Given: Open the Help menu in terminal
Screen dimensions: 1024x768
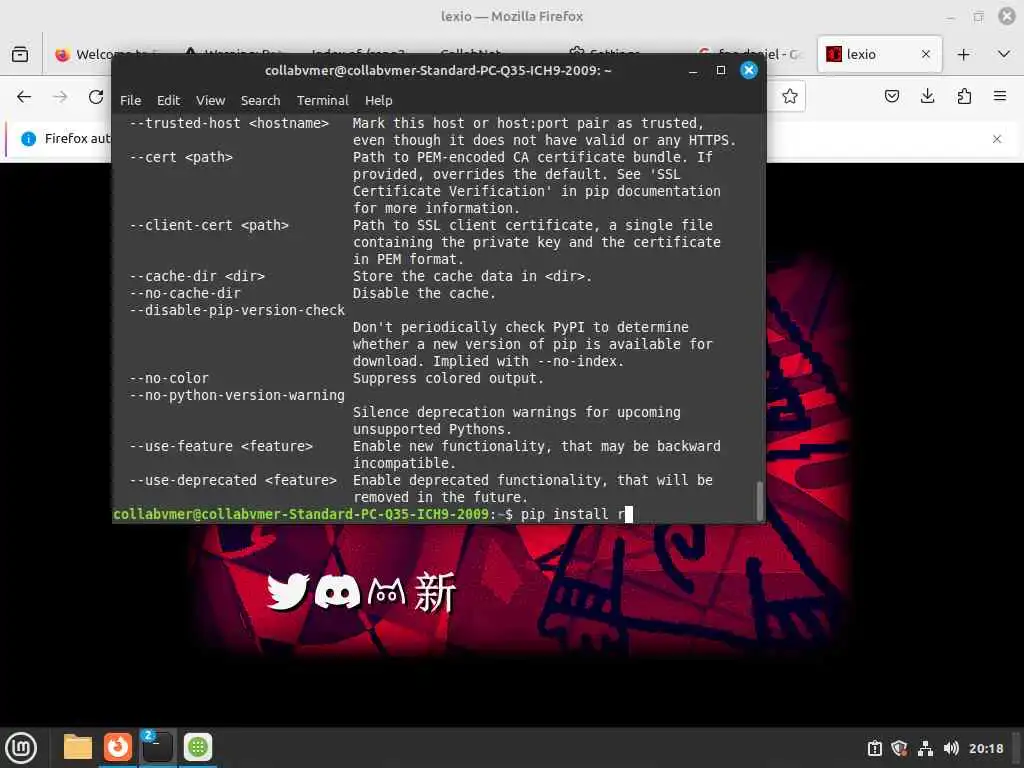Looking at the screenshot, I should [x=379, y=101].
